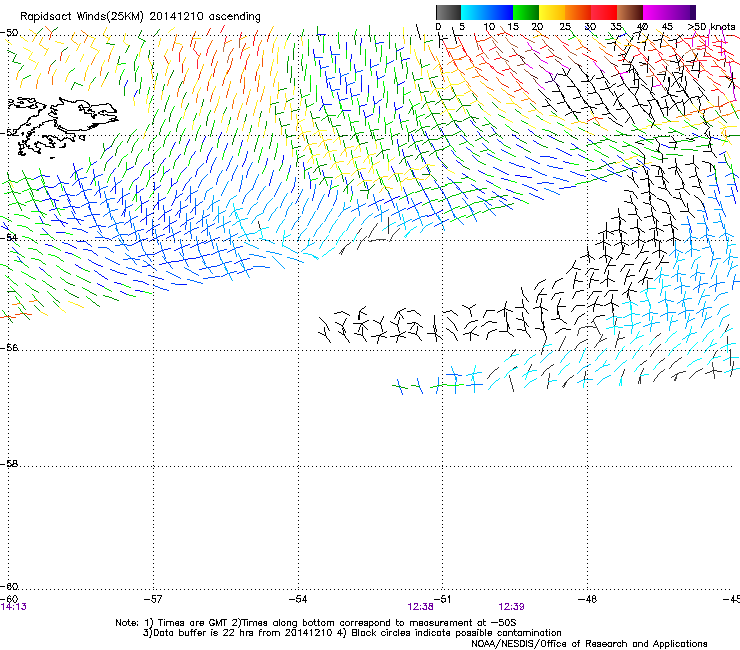Pick the brown 35–40 knots legend segment

click(630, 12)
